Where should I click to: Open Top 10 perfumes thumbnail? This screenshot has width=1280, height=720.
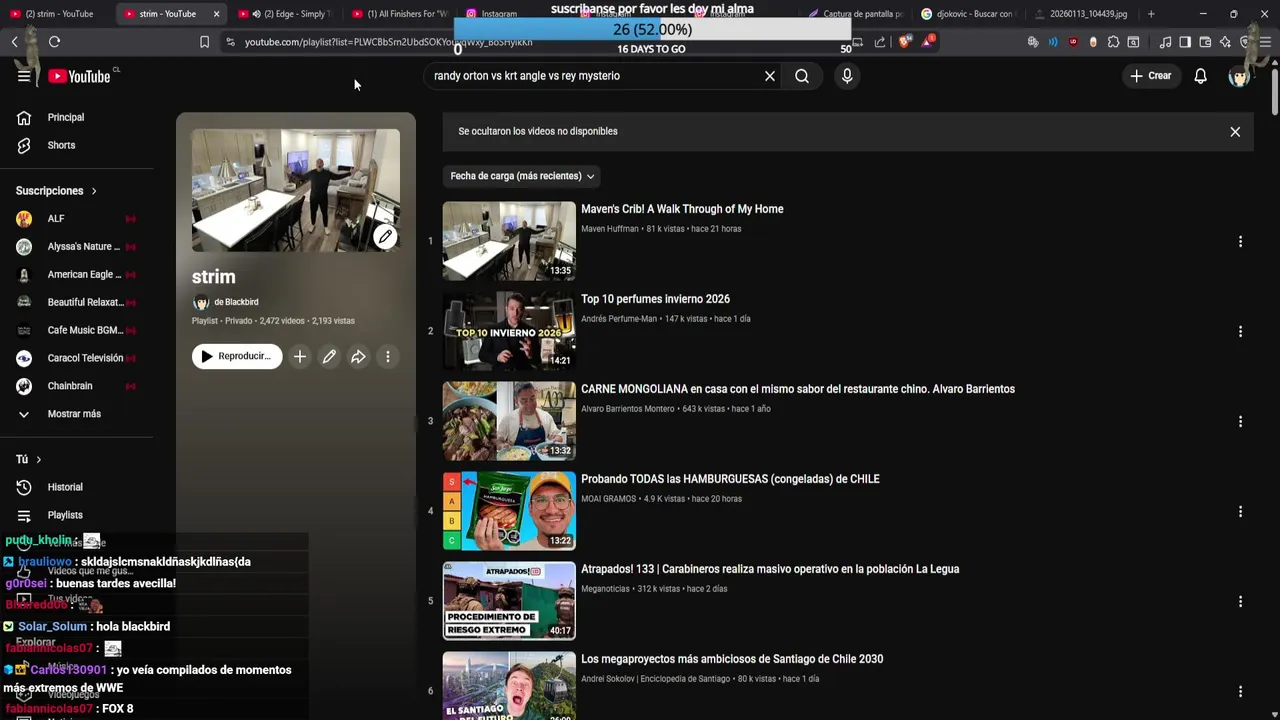(x=509, y=331)
